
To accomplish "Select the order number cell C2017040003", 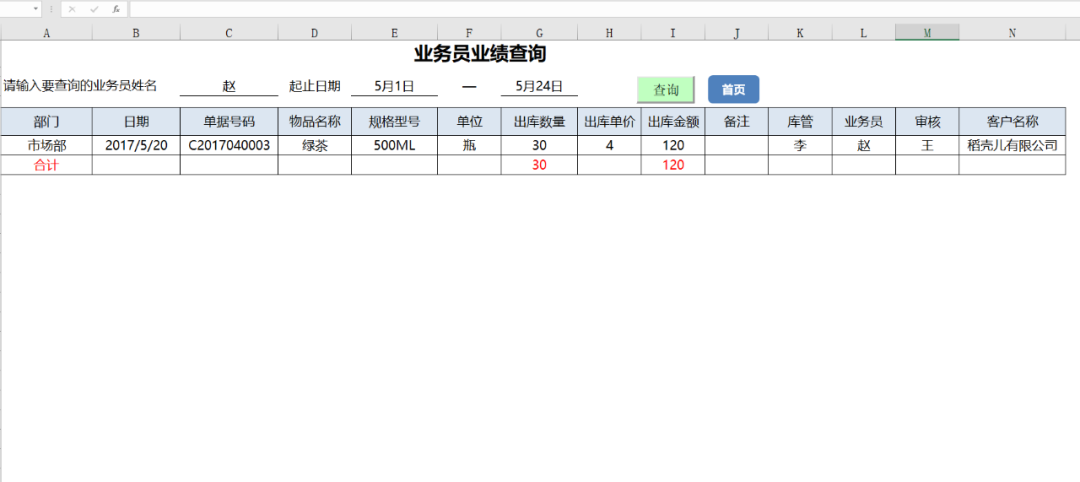I will 229,146.
